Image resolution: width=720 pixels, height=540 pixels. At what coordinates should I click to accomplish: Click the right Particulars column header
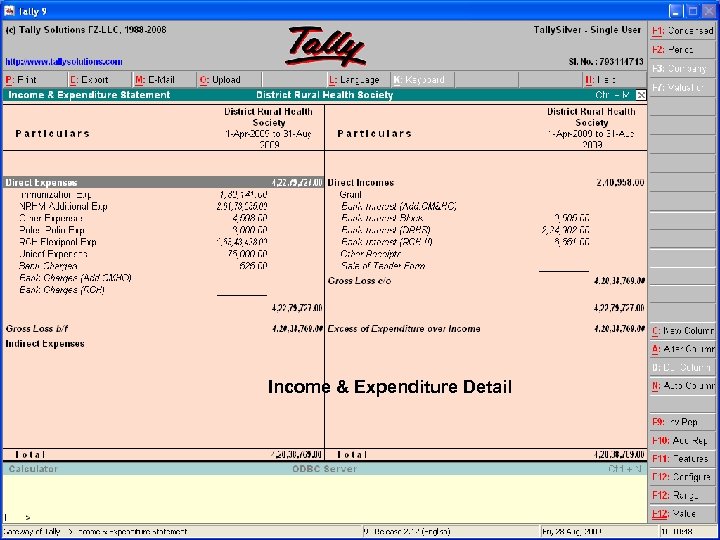(x=374, y=134)
